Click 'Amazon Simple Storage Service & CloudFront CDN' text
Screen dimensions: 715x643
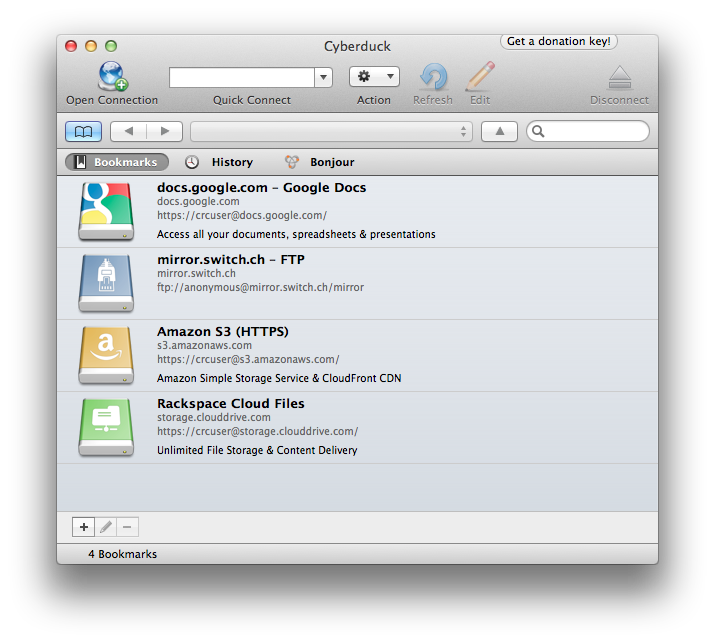279,379
